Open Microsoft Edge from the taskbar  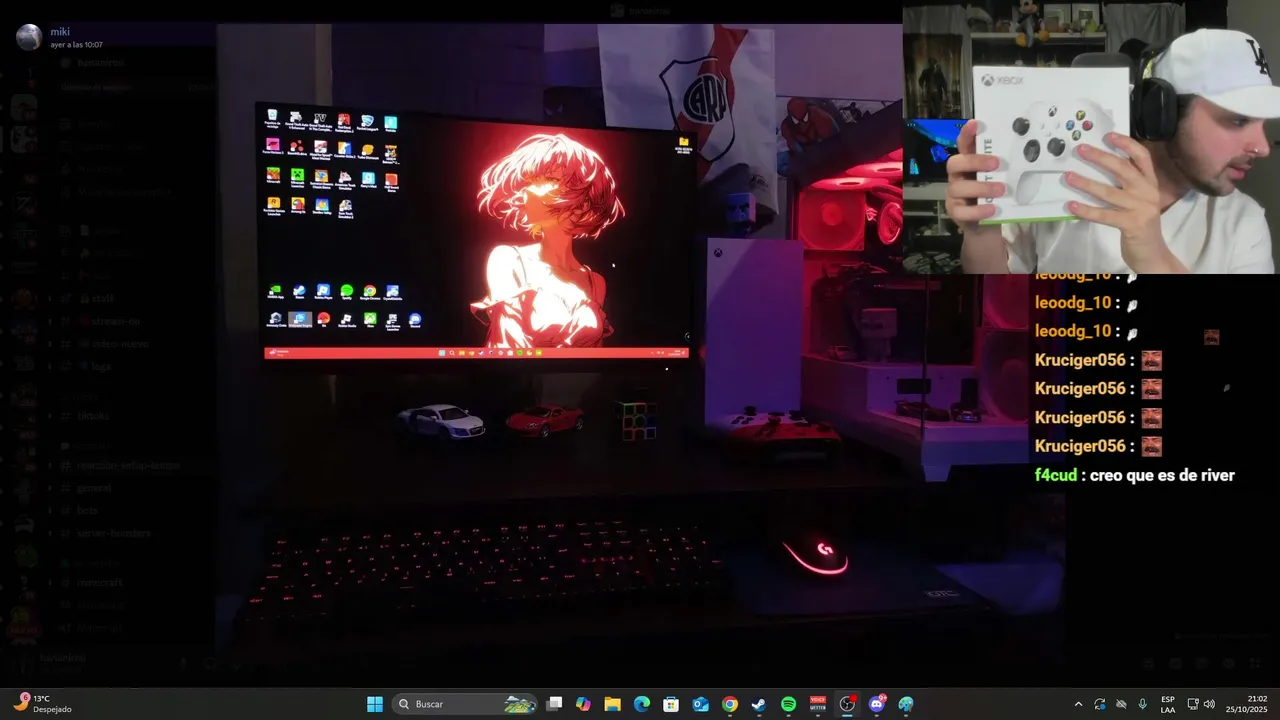[642, 704]
